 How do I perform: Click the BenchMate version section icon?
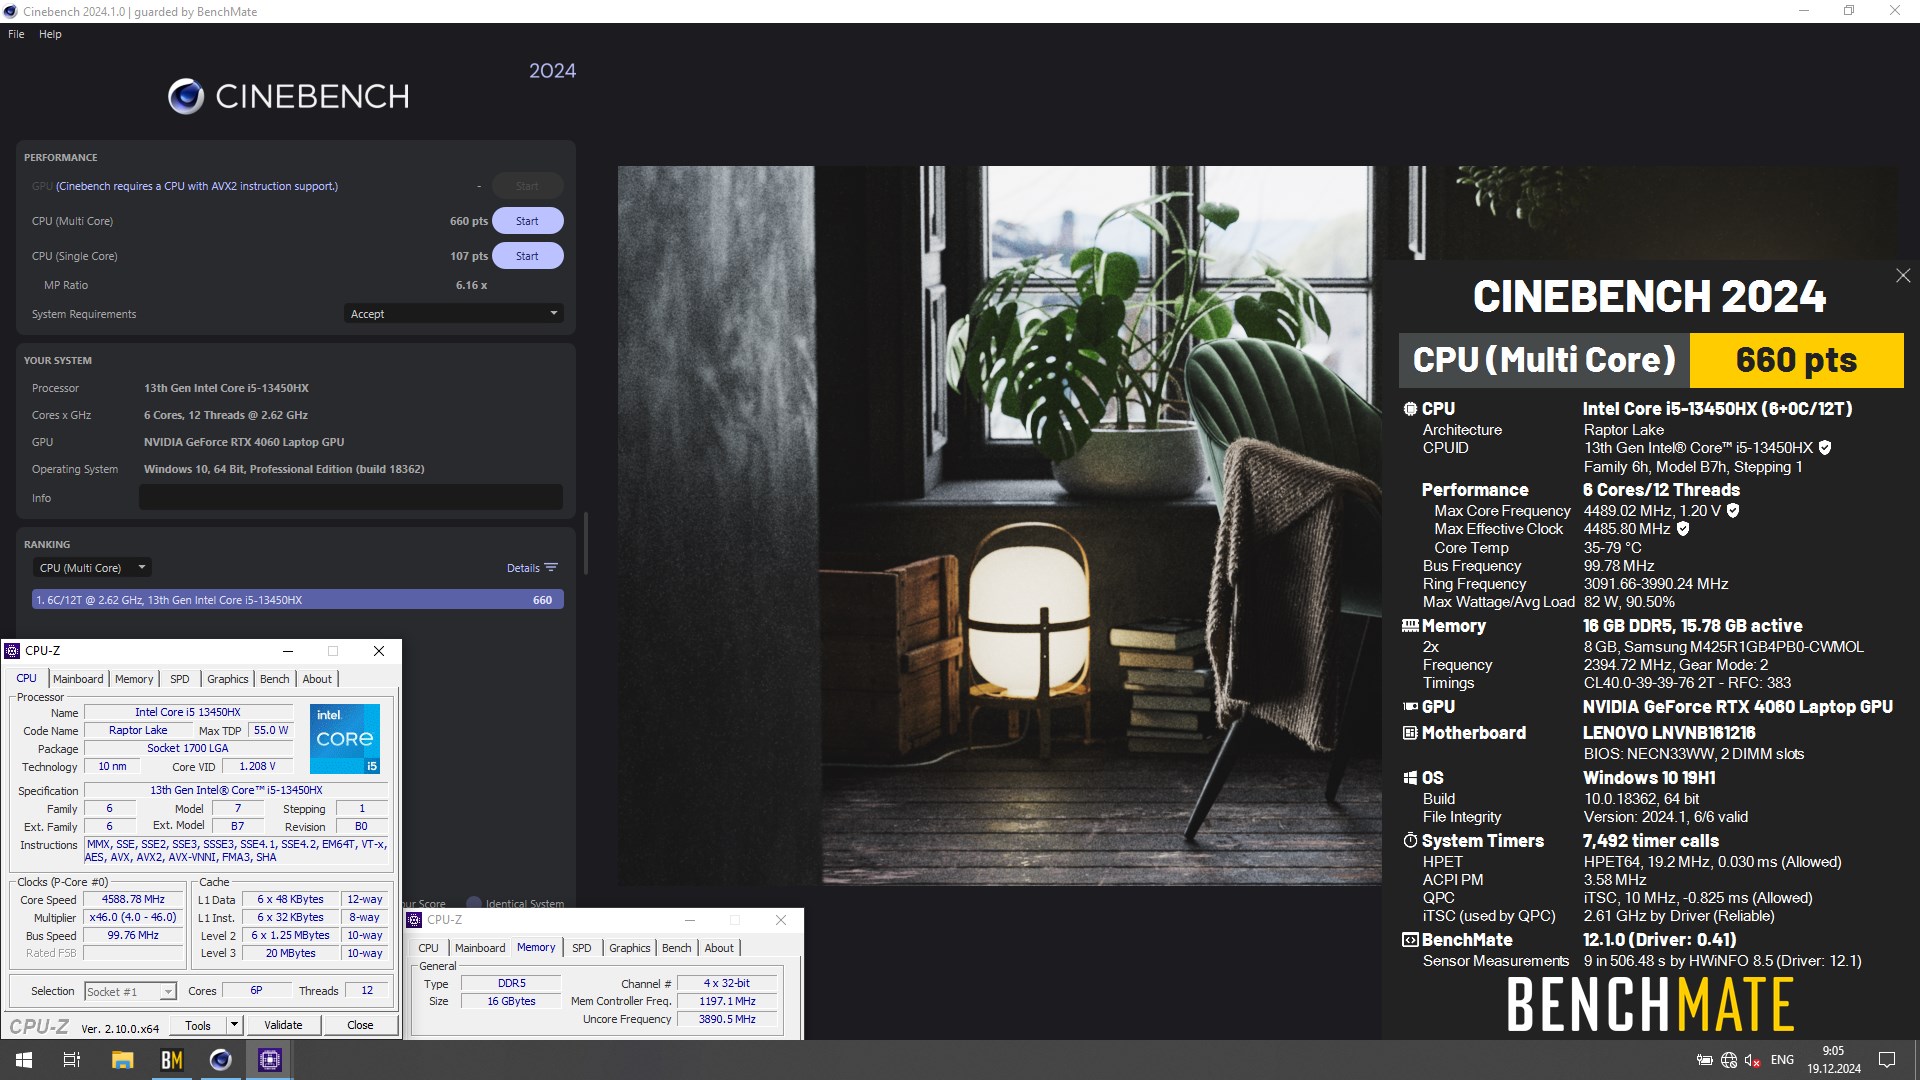(x=1410, y=940)
